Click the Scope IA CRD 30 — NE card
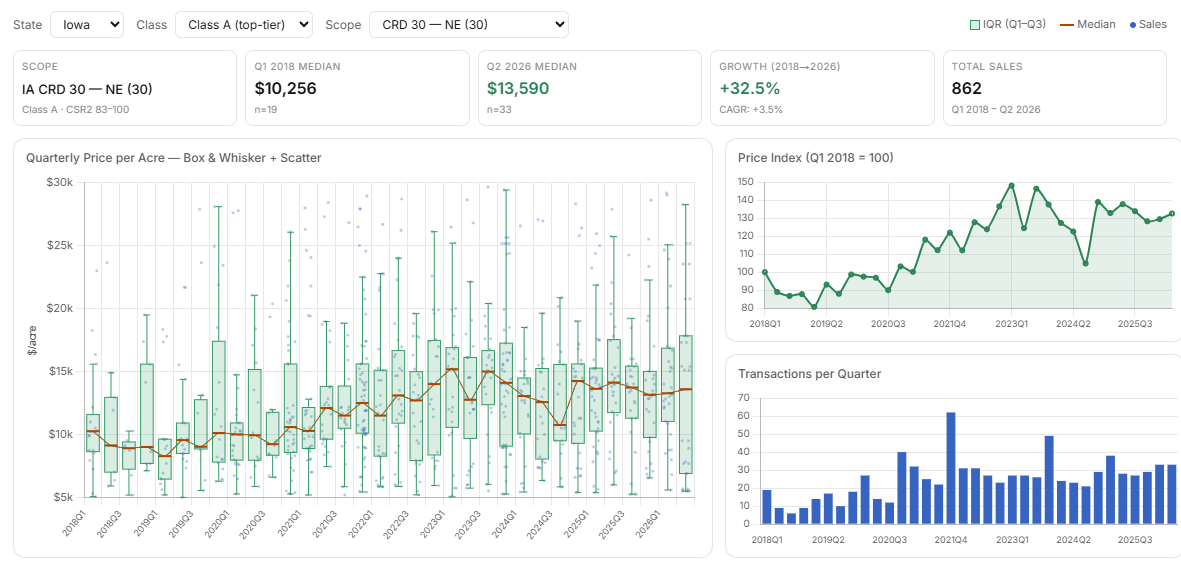Image resolution: width=1181 pixels, height=561 pixels. [124, 88]
